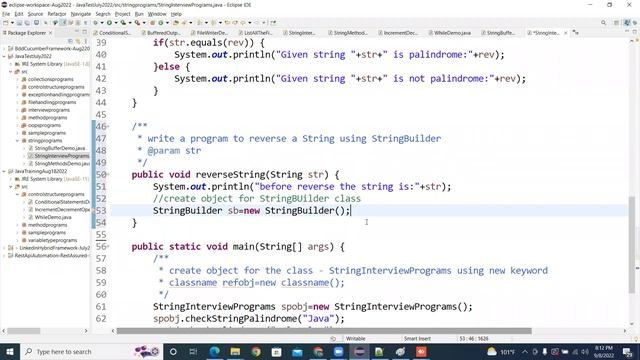Switch to the Debug perspective icon
The width and height of the screenshot is (640, 360).
[x=635, y=23]
